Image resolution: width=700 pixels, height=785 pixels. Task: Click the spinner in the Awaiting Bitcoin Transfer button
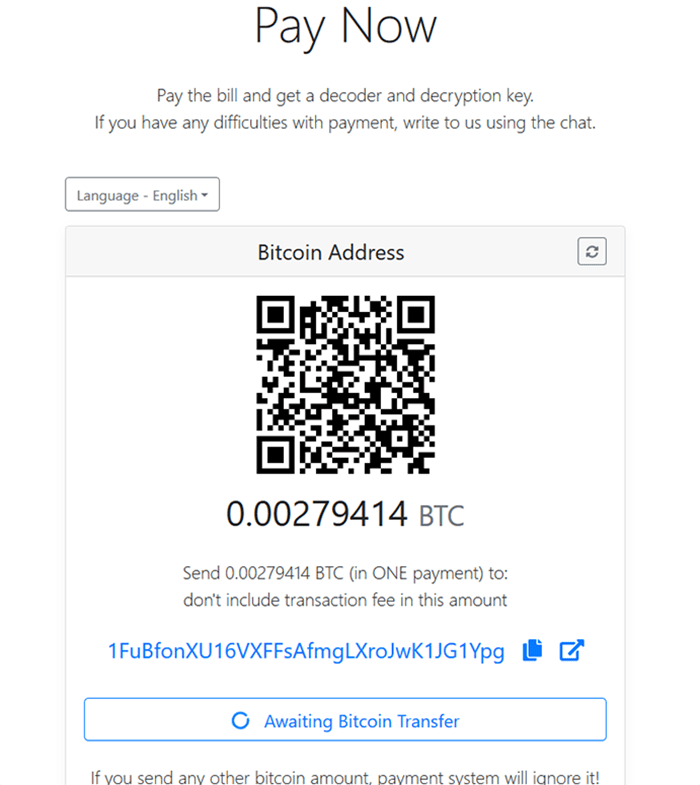point(240,720)
